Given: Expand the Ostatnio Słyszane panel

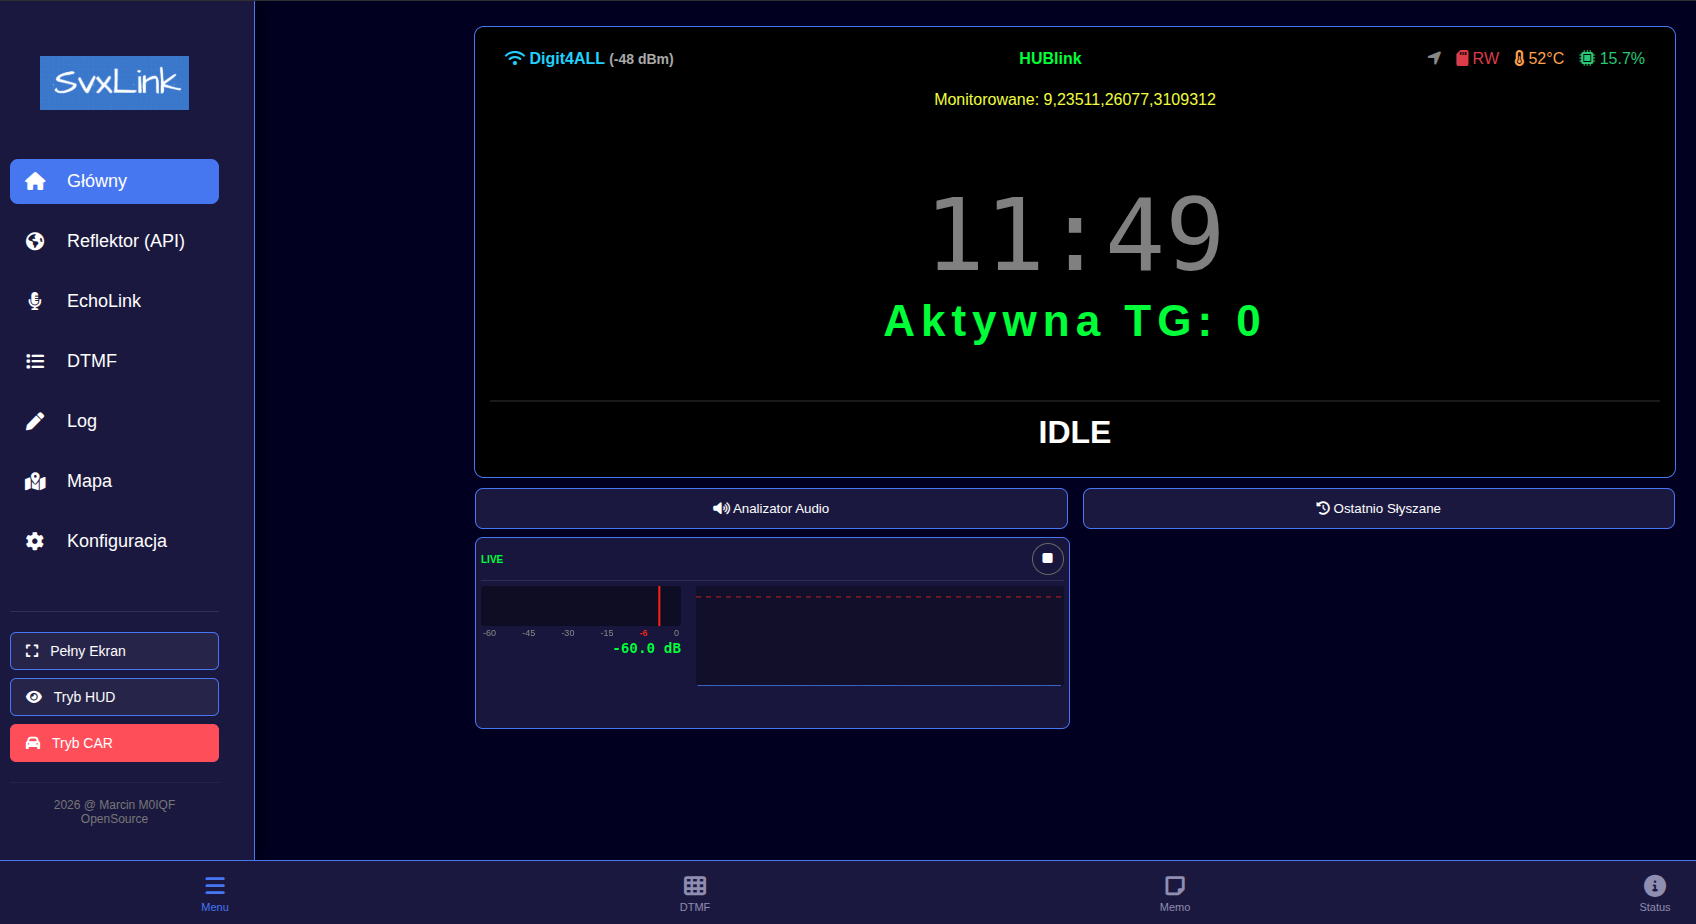Looking at the screenshot, I should pyautogui.click(x=1378, y=508).
